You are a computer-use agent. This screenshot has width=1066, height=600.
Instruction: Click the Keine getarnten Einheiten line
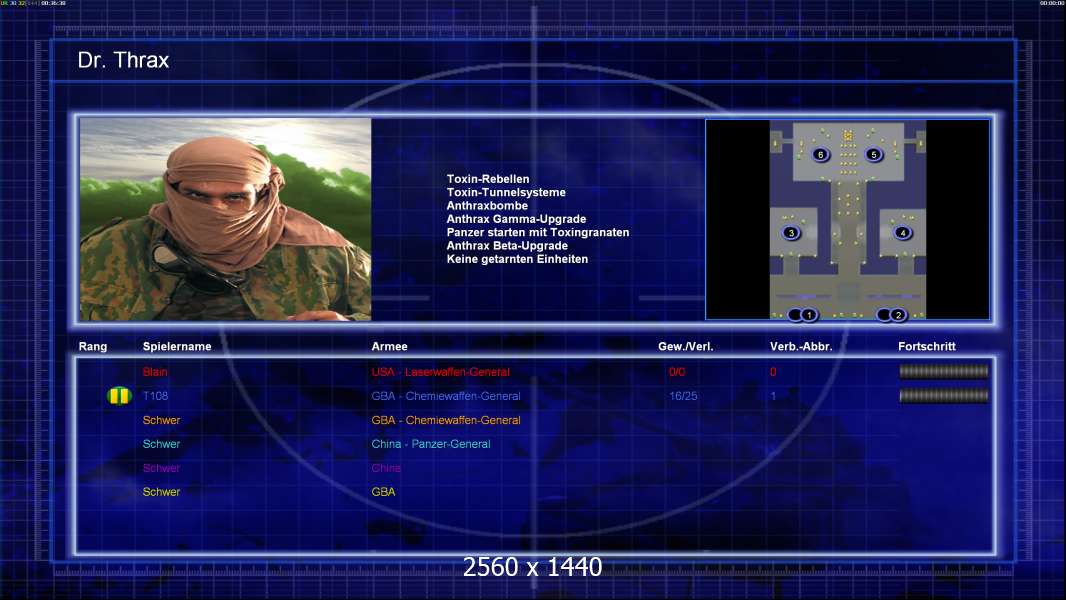click(x=517, y=259)
